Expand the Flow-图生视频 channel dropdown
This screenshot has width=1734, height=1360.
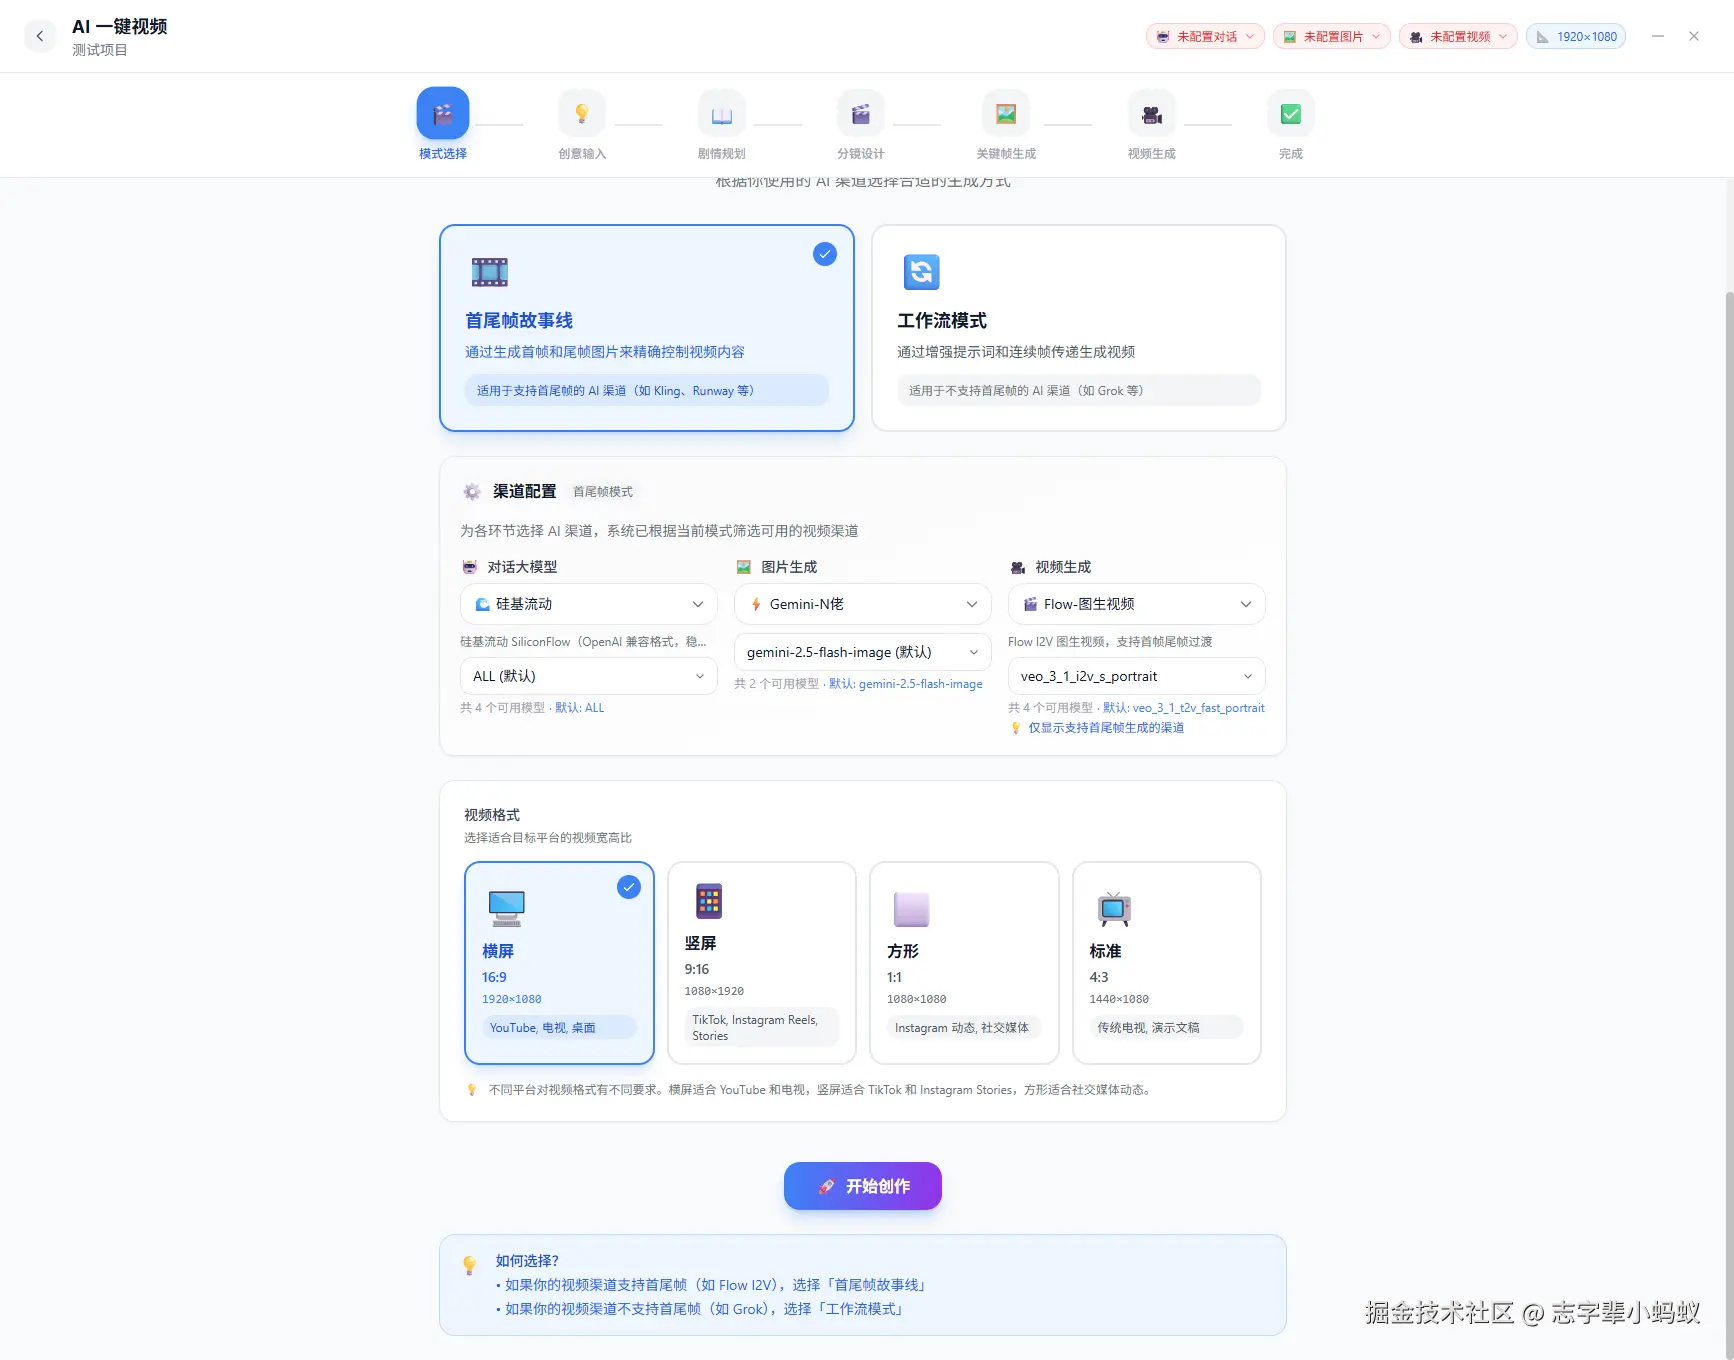pos(1137,604)
